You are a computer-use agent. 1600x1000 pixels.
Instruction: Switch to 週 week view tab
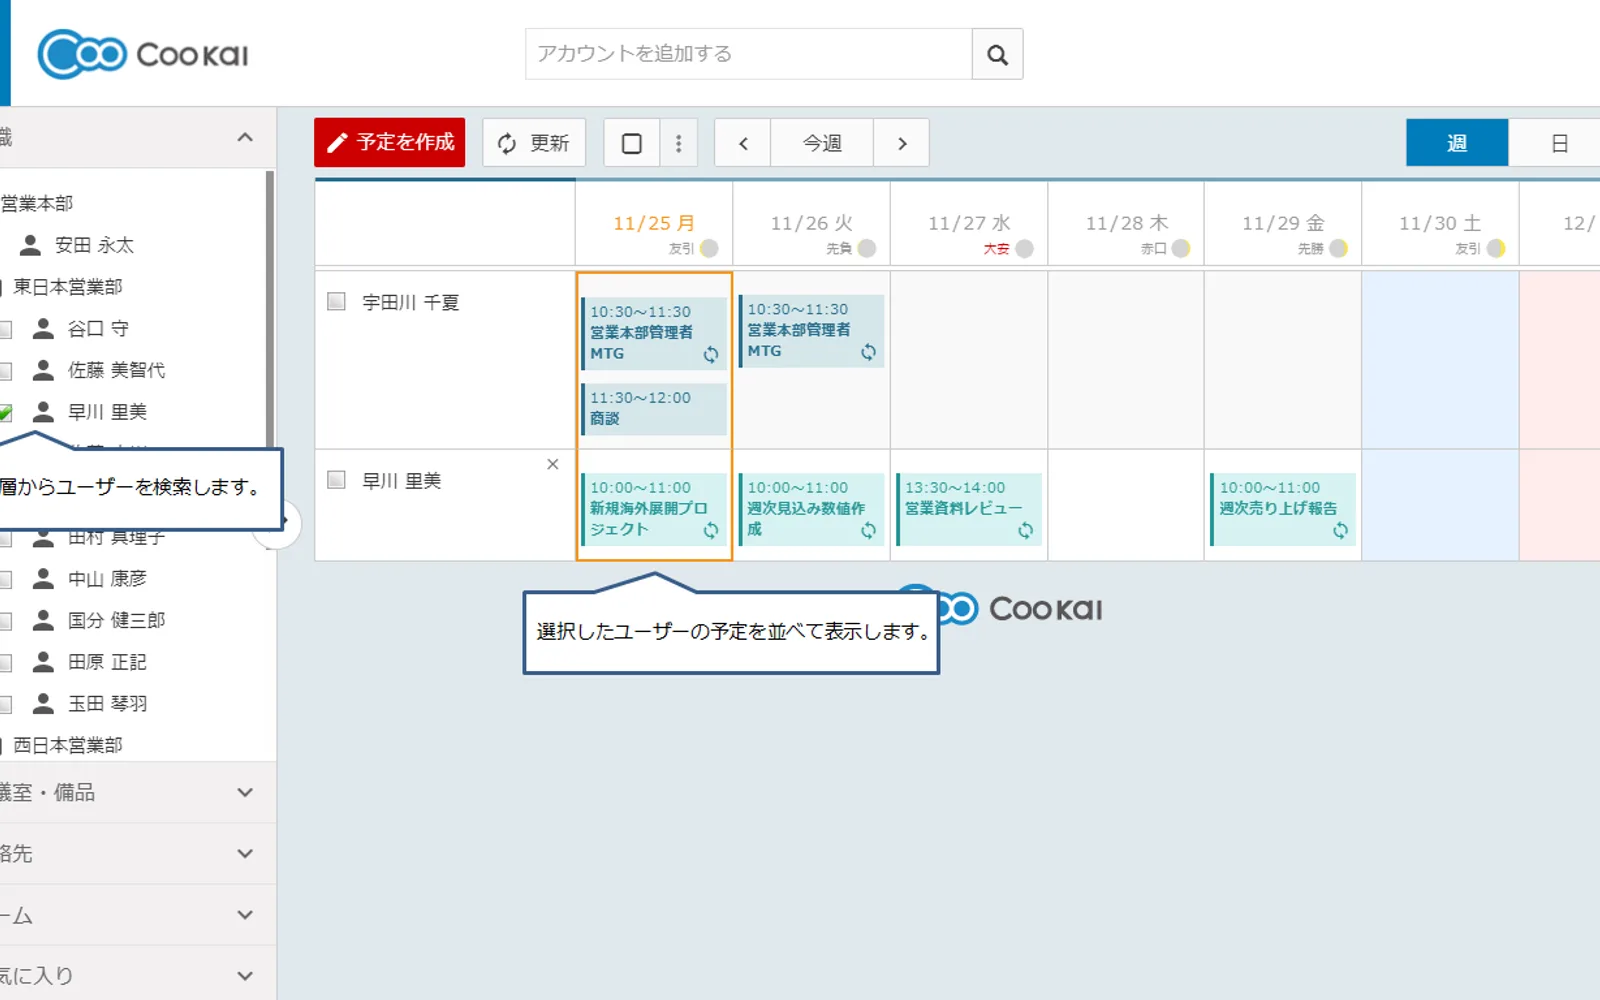click(x=1457, y=143)
